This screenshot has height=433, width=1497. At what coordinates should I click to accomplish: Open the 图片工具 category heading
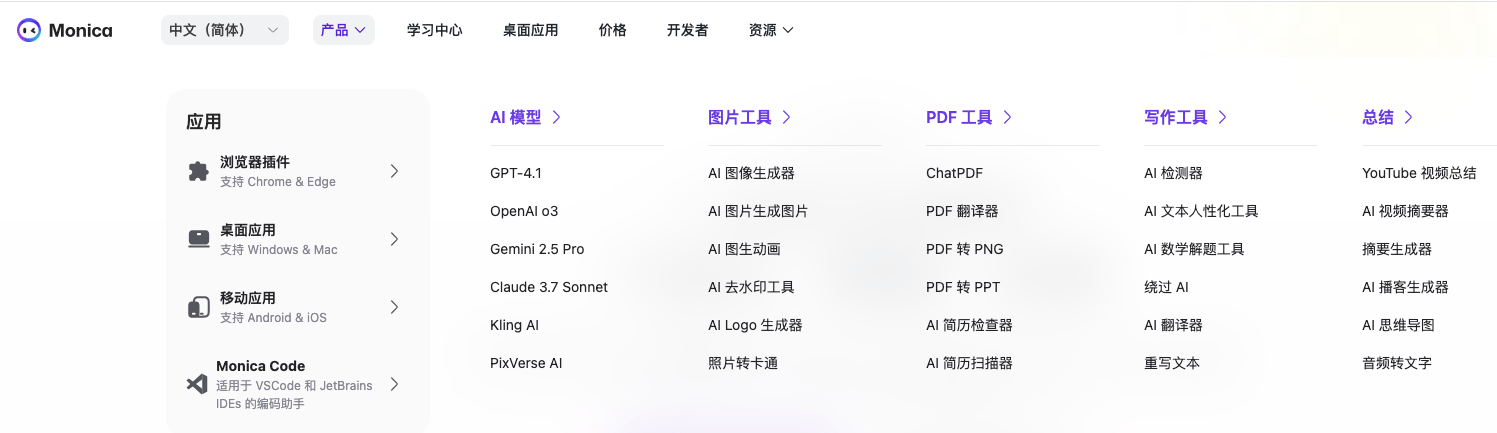pos(750,117)
